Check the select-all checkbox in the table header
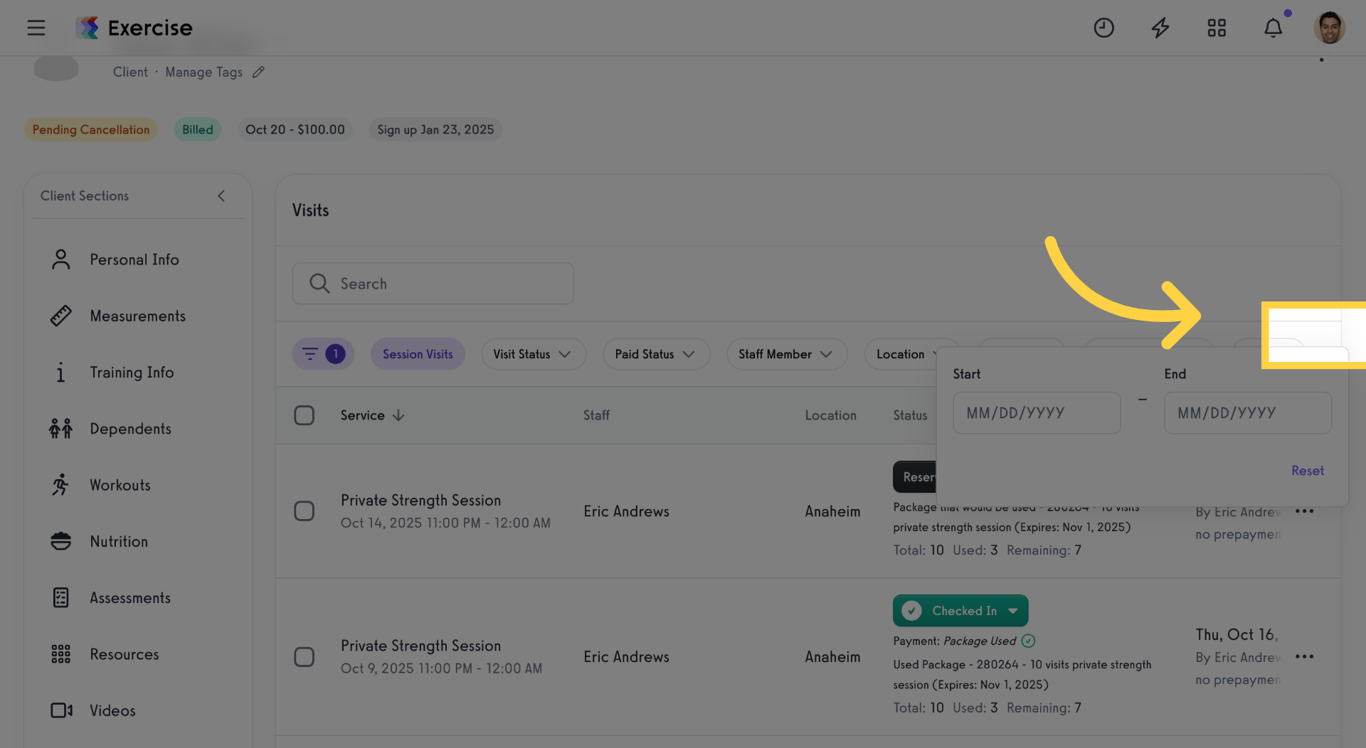 (305, 414)
